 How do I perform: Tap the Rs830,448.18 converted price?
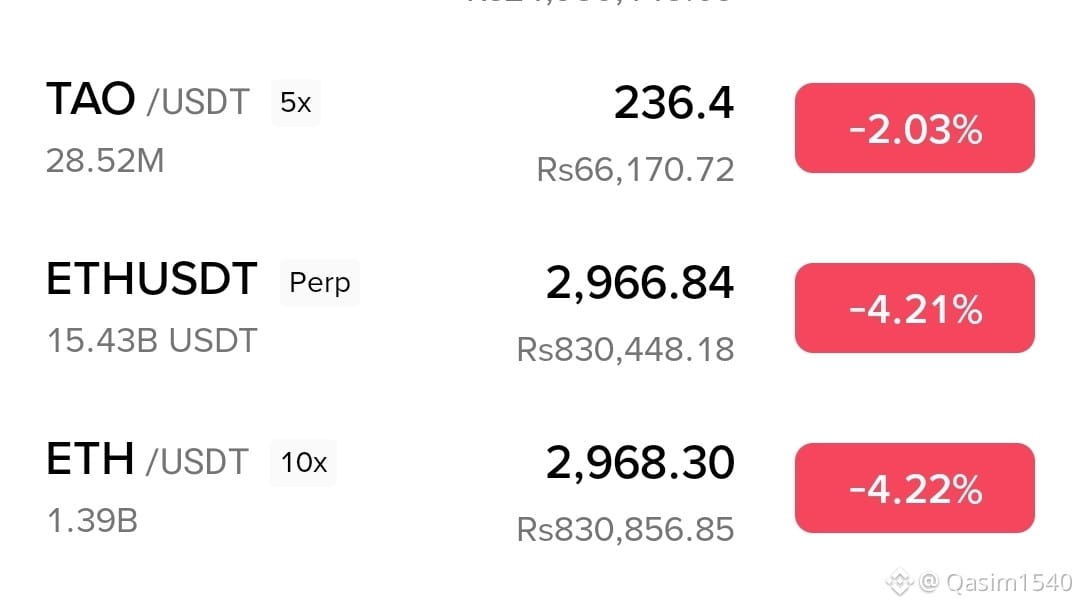(x=626, y=349)
